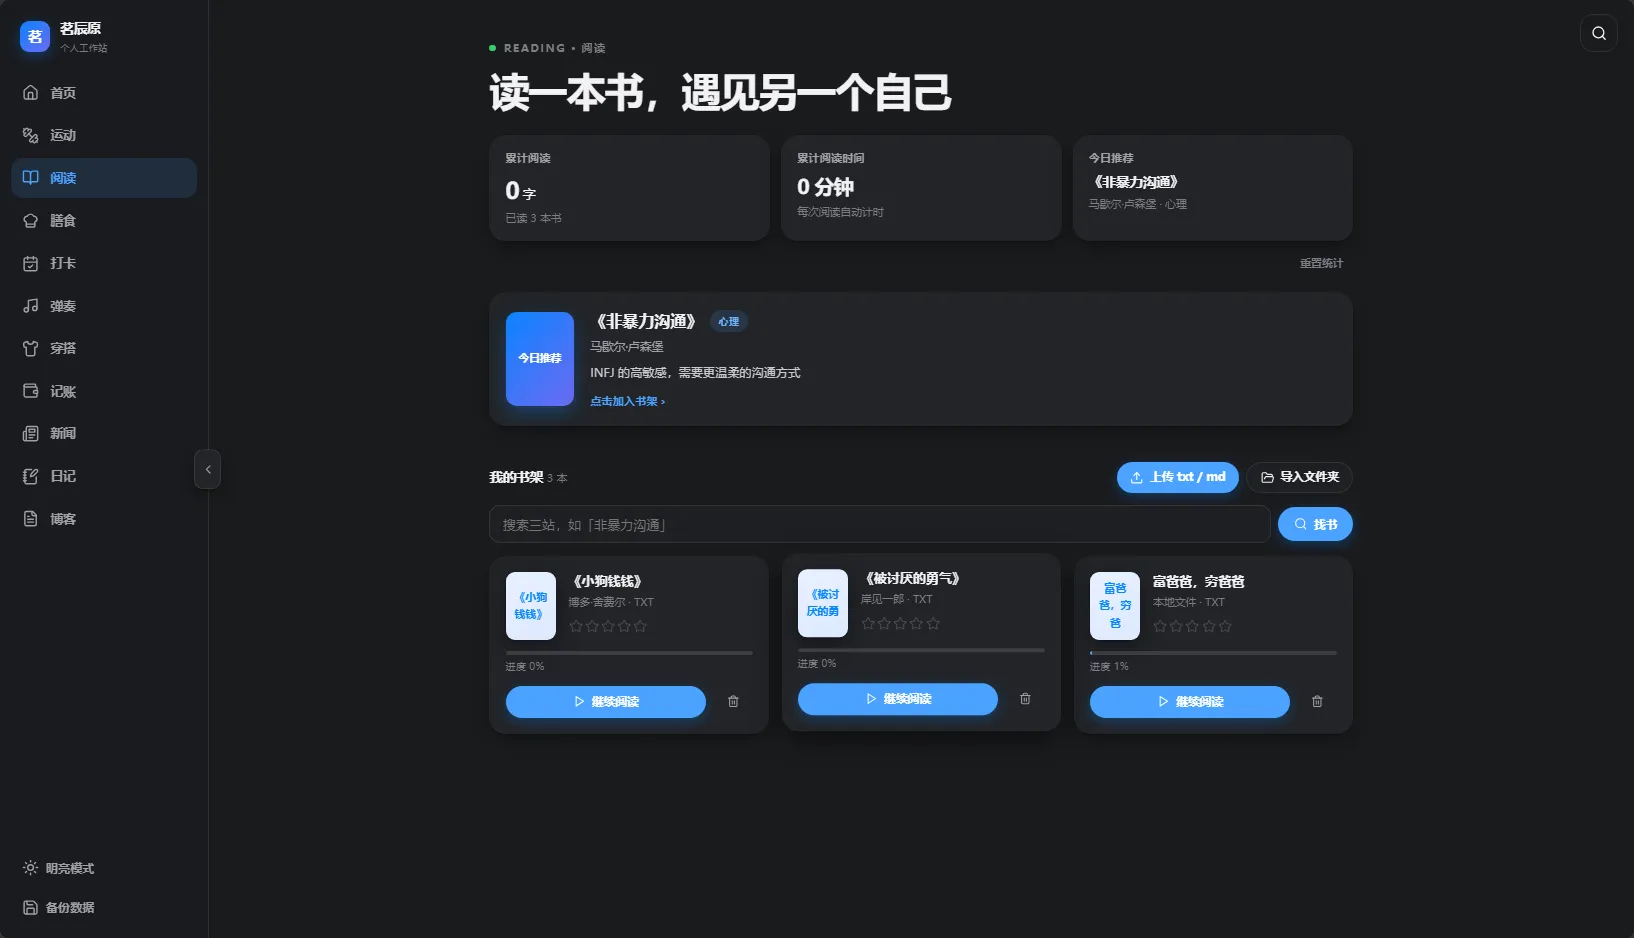This screenshot has width=1634, height=938.
Task: Toggle 明亮模式 light mode
Action: 59,868
